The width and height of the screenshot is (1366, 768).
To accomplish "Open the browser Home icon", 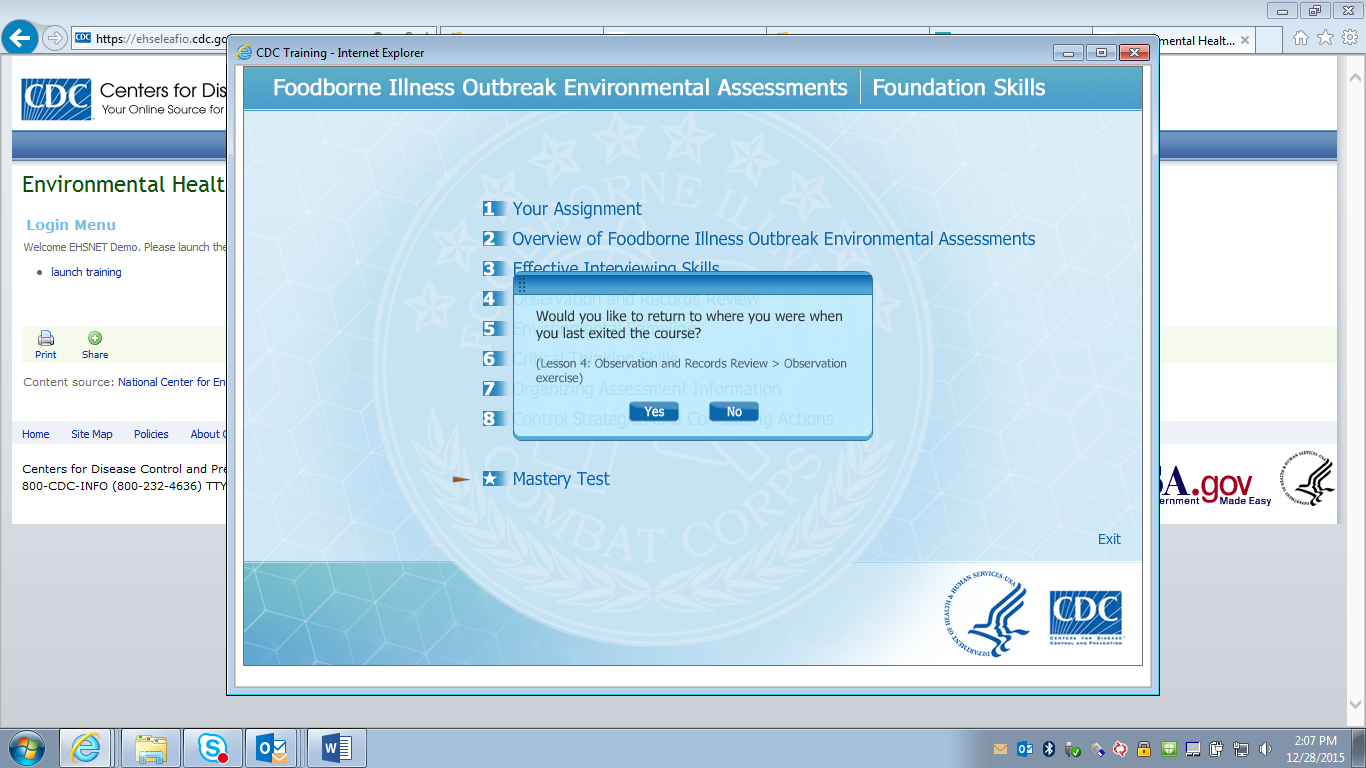I will click(x=1301, y=38).
